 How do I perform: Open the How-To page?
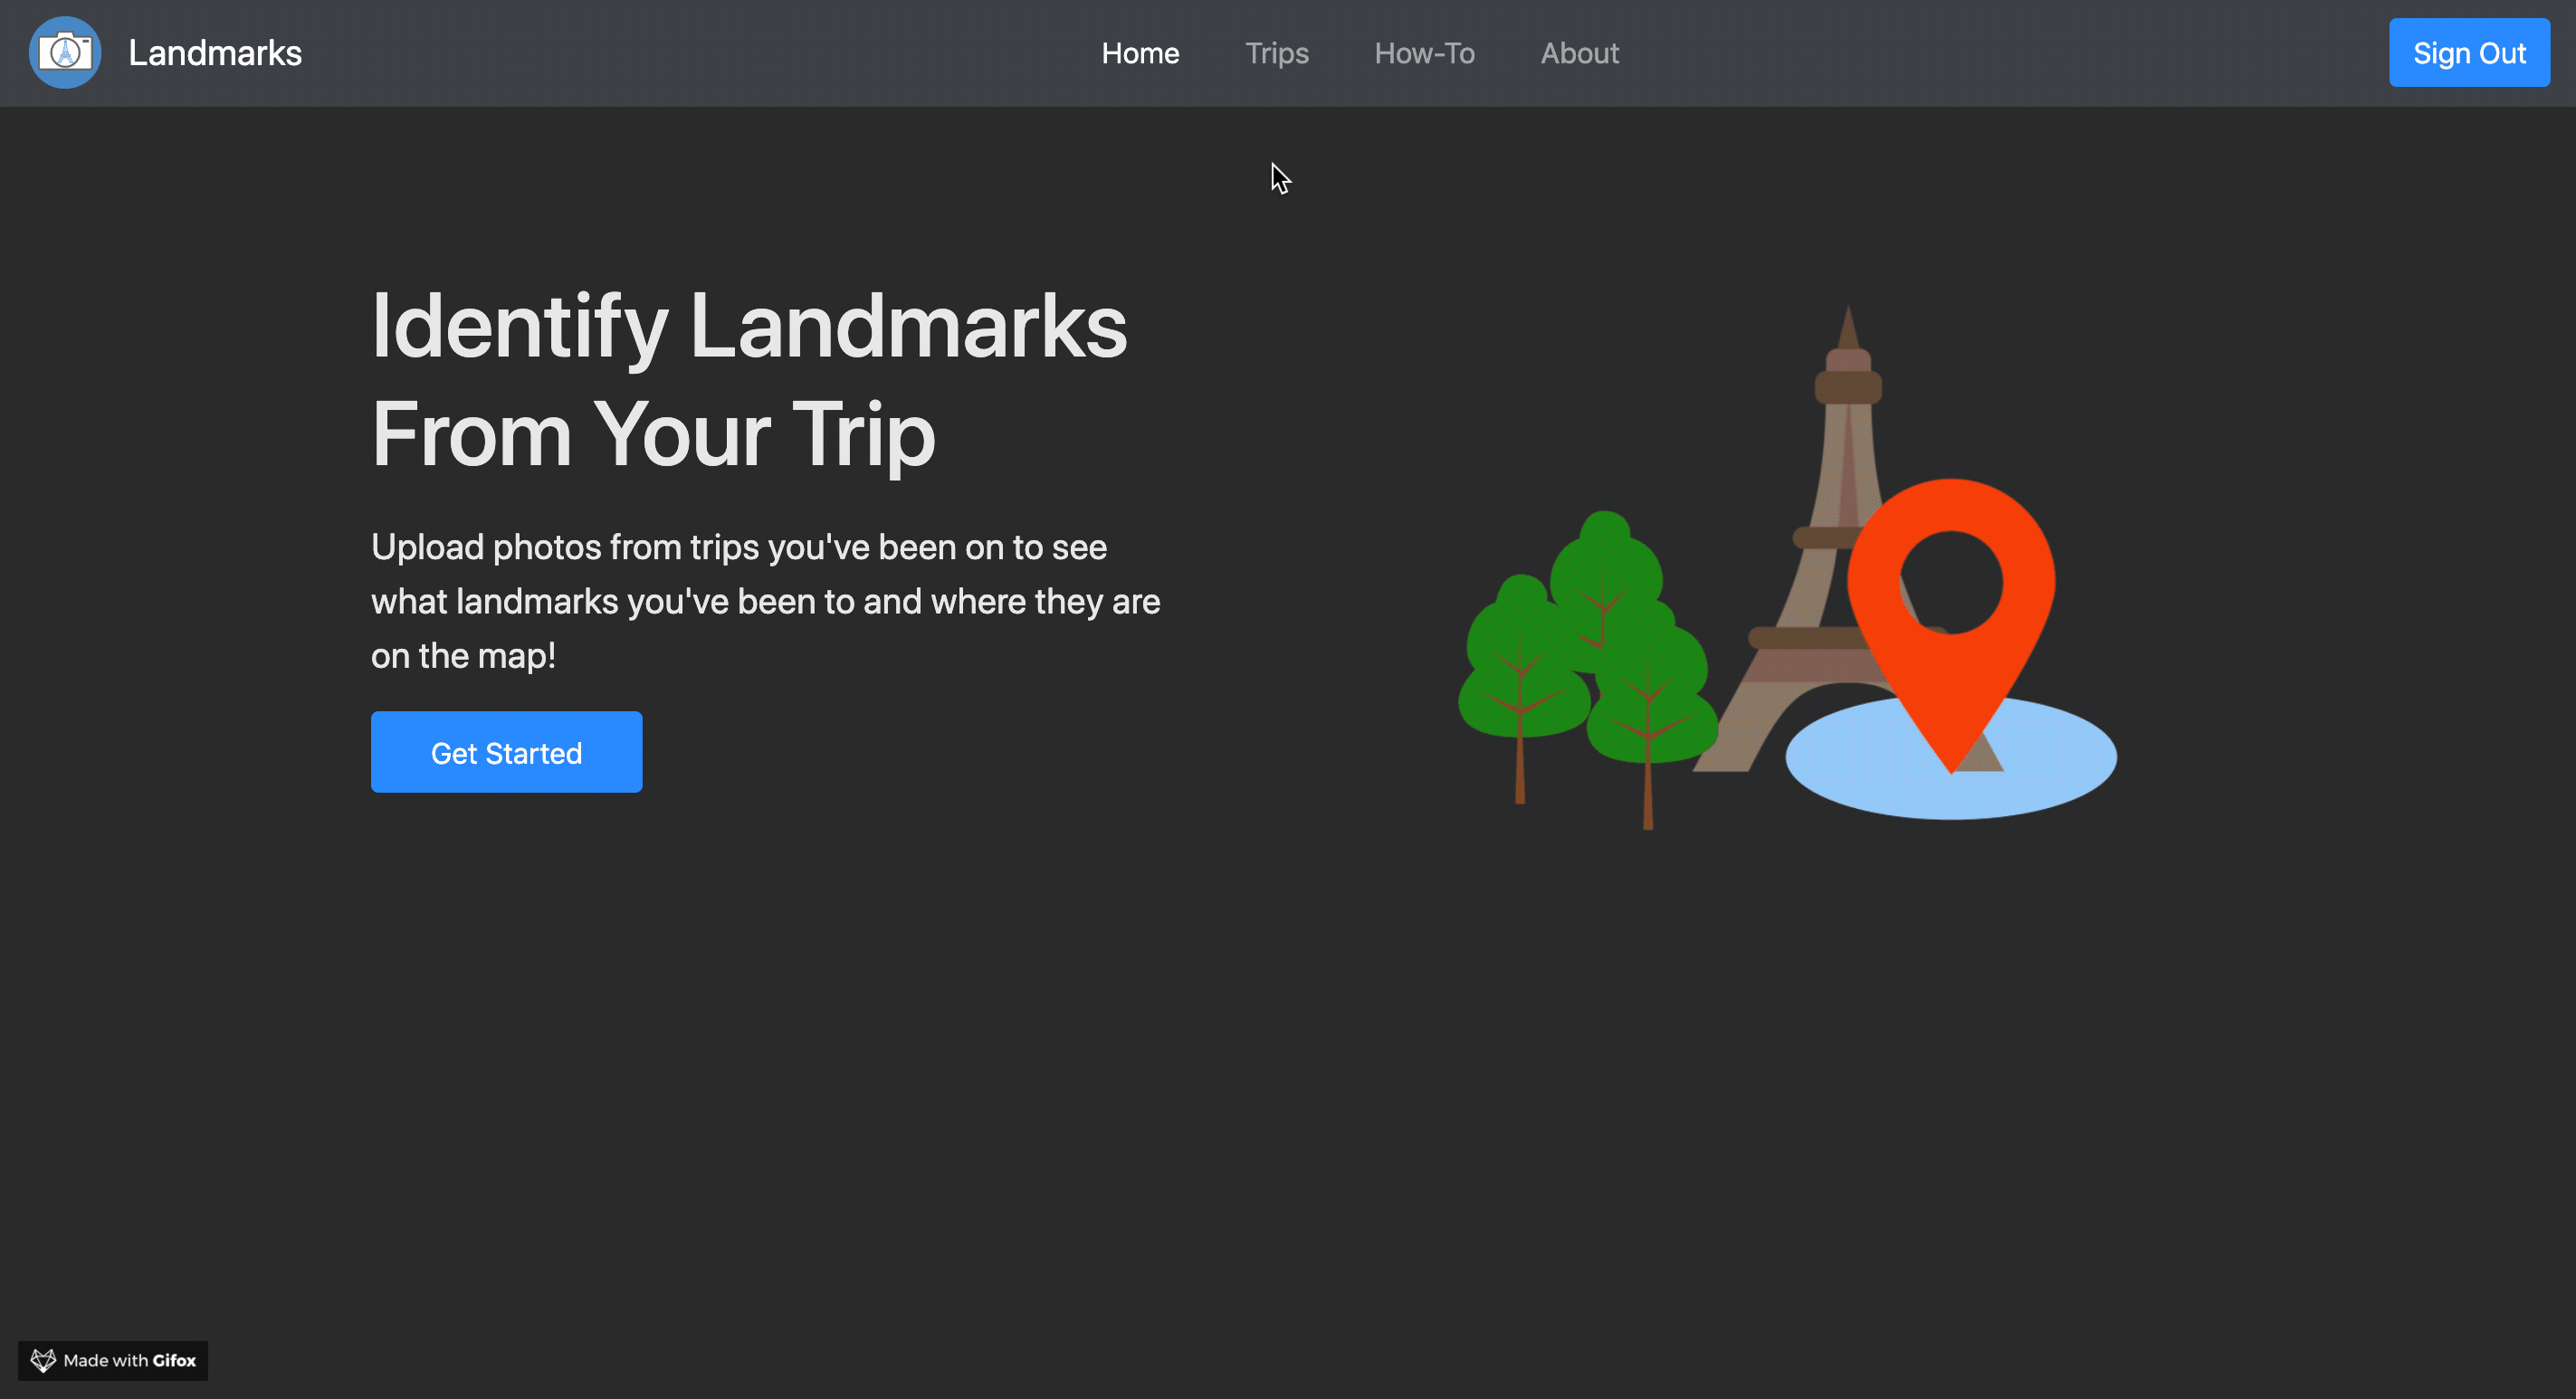point(1424,53)
